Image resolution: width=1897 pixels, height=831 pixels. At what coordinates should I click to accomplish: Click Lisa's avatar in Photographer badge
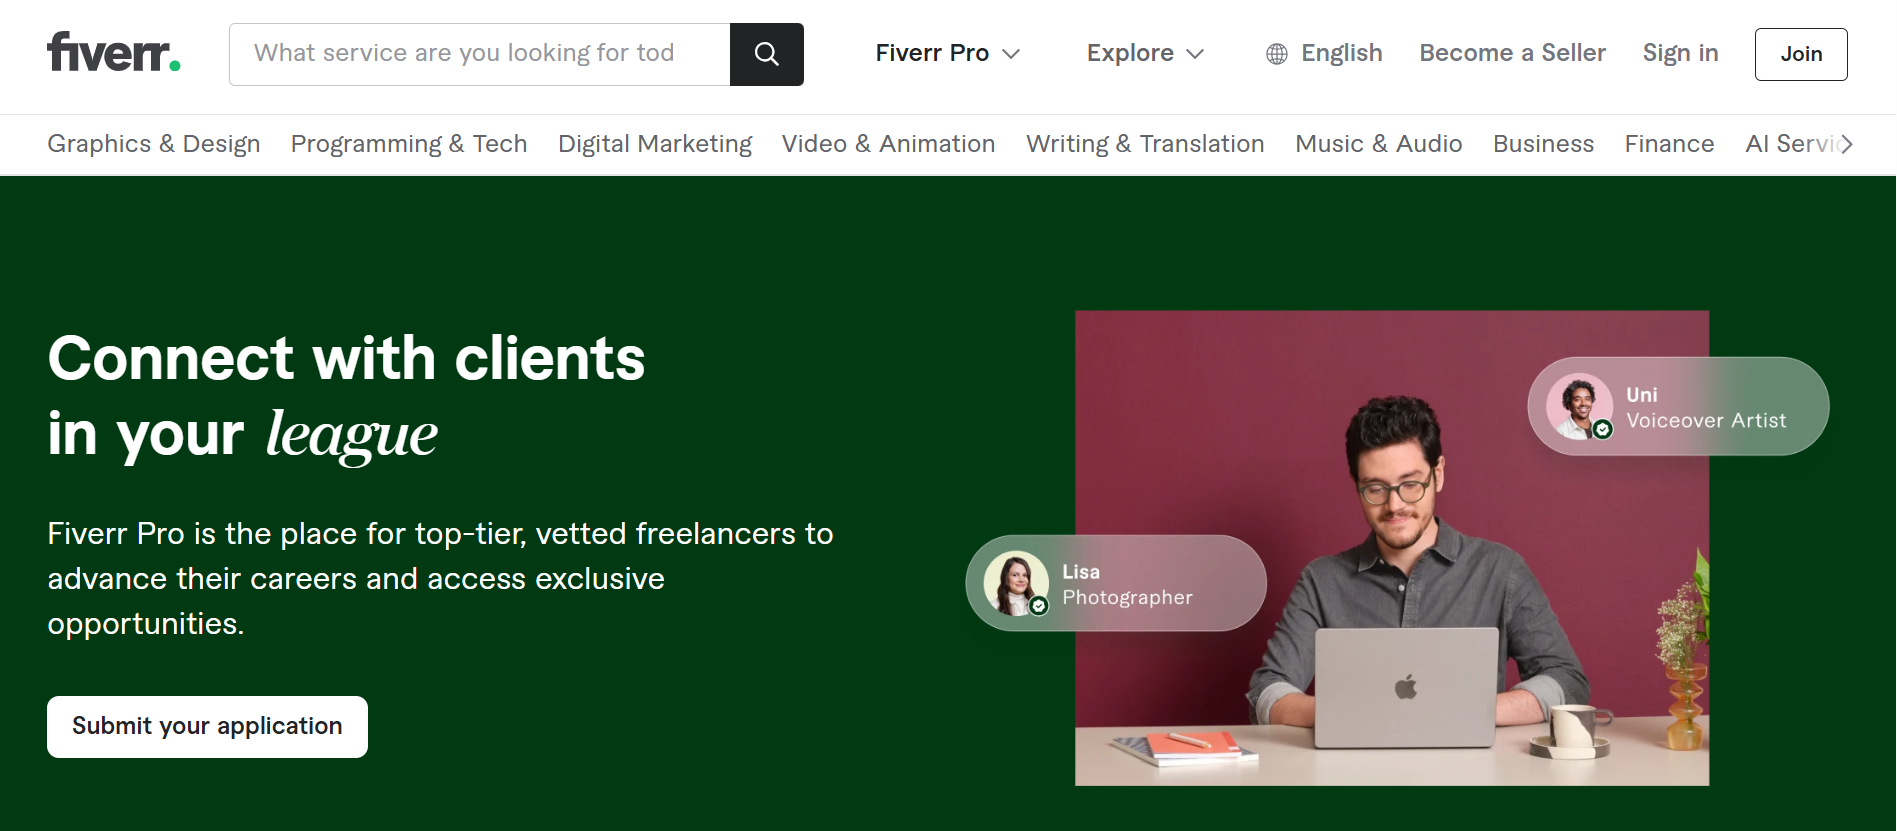[x=1016, y=583]
